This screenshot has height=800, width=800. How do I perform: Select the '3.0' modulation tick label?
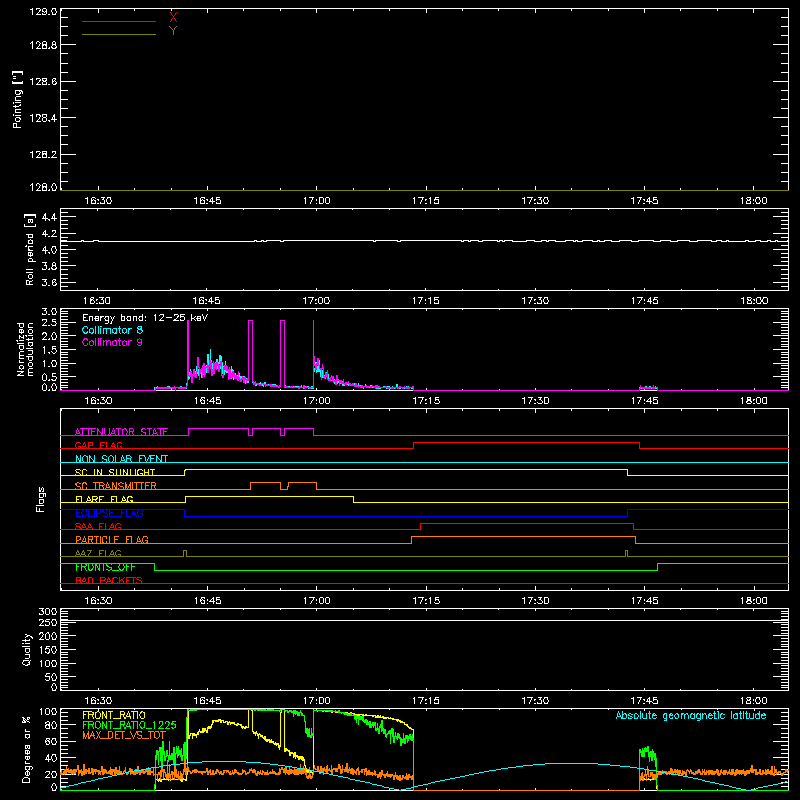[x=49, y=312]
